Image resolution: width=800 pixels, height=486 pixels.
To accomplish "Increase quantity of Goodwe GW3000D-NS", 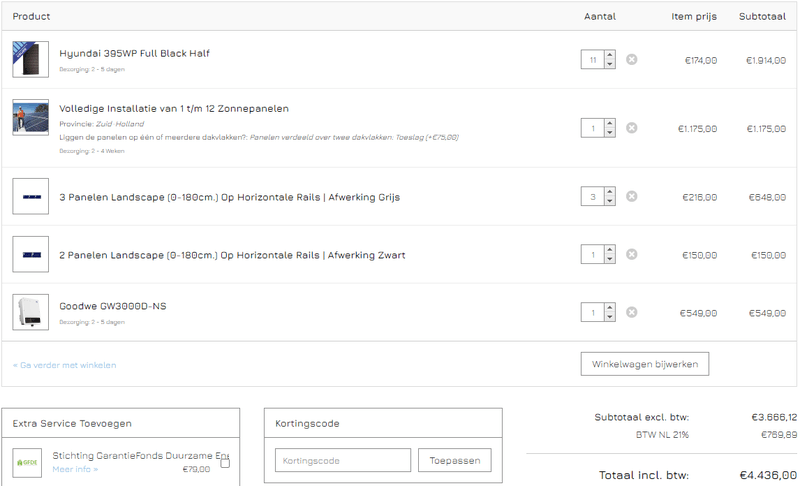I will [610, 309].
